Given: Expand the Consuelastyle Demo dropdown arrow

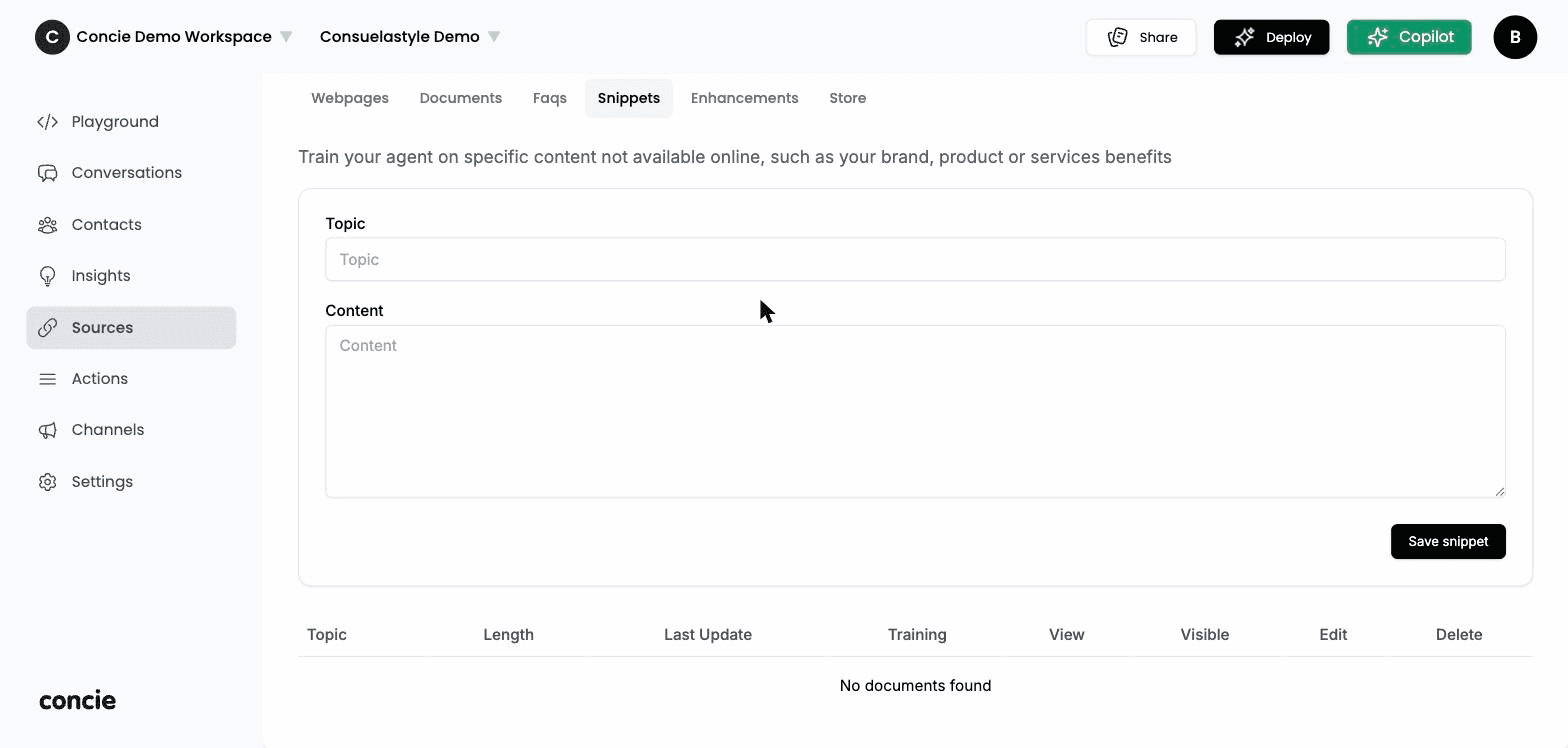Looking at the screenshot, I should (x=494, y=37).
